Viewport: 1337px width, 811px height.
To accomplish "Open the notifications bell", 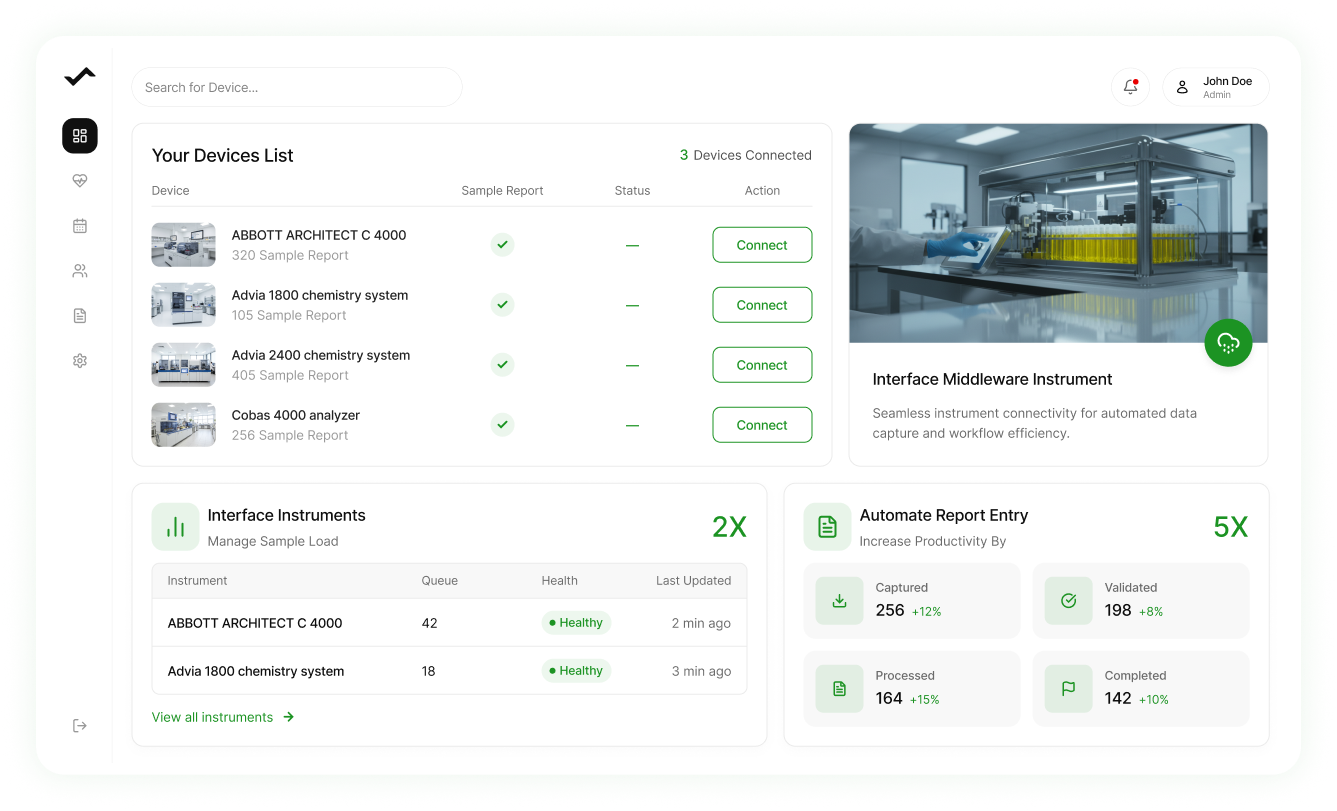I will click(x=1131, y=87).
